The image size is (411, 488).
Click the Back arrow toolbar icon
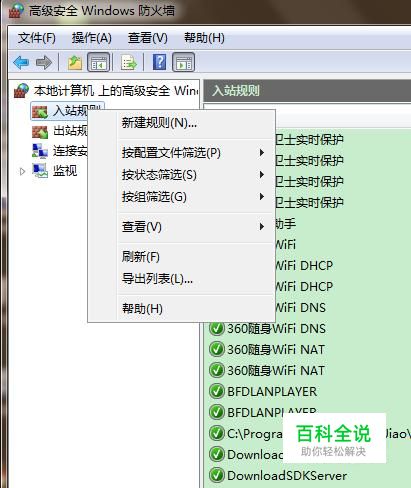[x=21, y=62]
